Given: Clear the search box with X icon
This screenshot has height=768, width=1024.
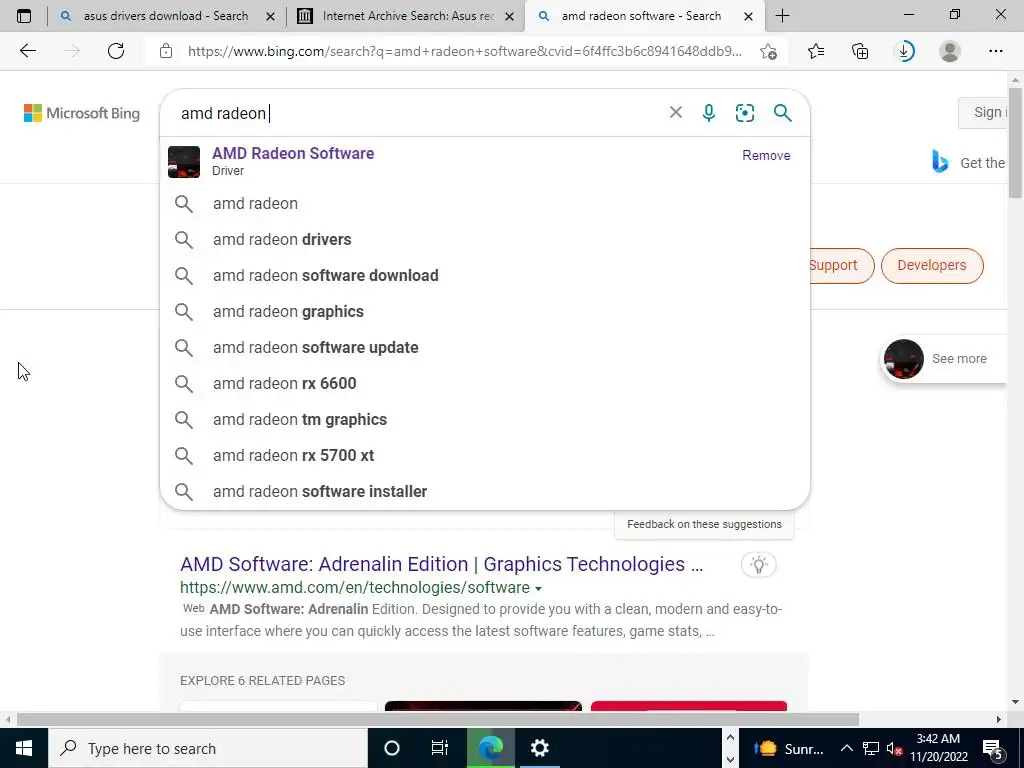Looking at the screenshot, I should pos(676,112).
